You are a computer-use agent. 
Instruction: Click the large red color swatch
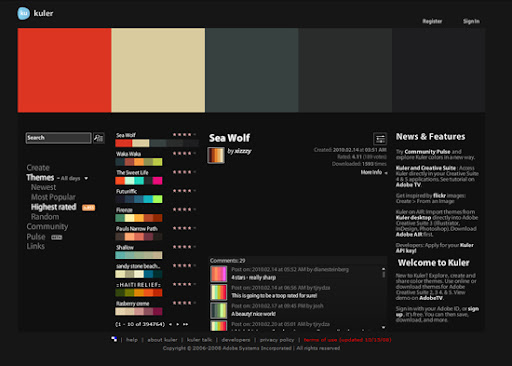64,70
